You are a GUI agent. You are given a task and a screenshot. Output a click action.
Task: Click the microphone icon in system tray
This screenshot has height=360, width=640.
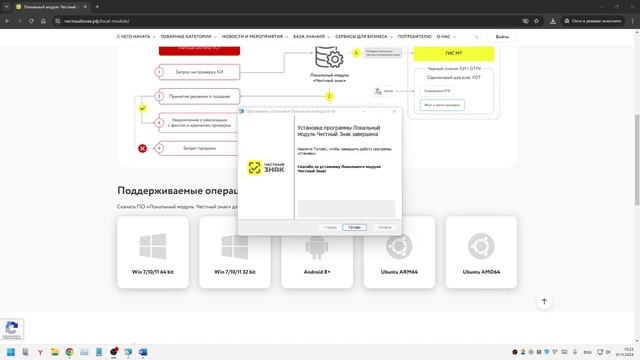click(575, 352)
